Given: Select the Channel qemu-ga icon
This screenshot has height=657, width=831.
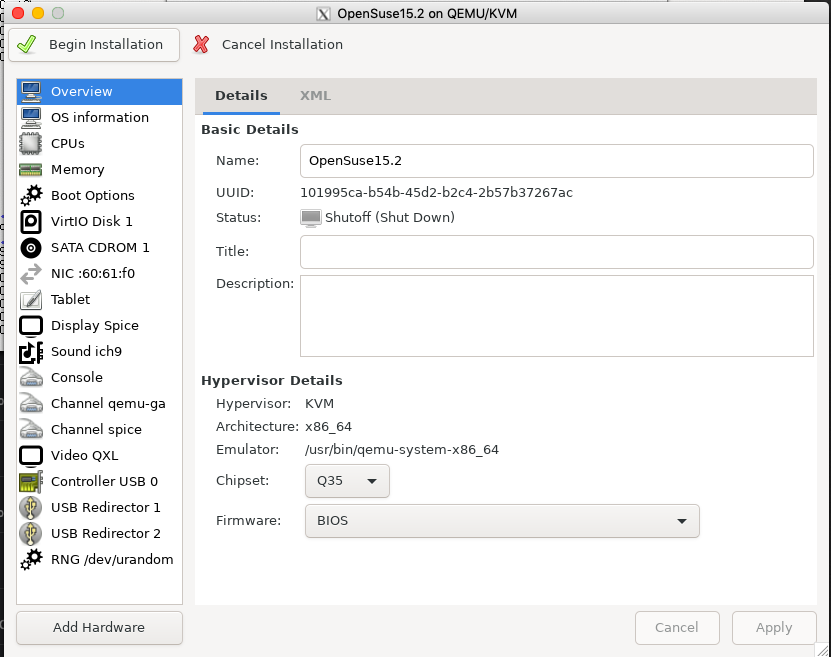Looking at the screenshot, I should [x=31, y=403].
